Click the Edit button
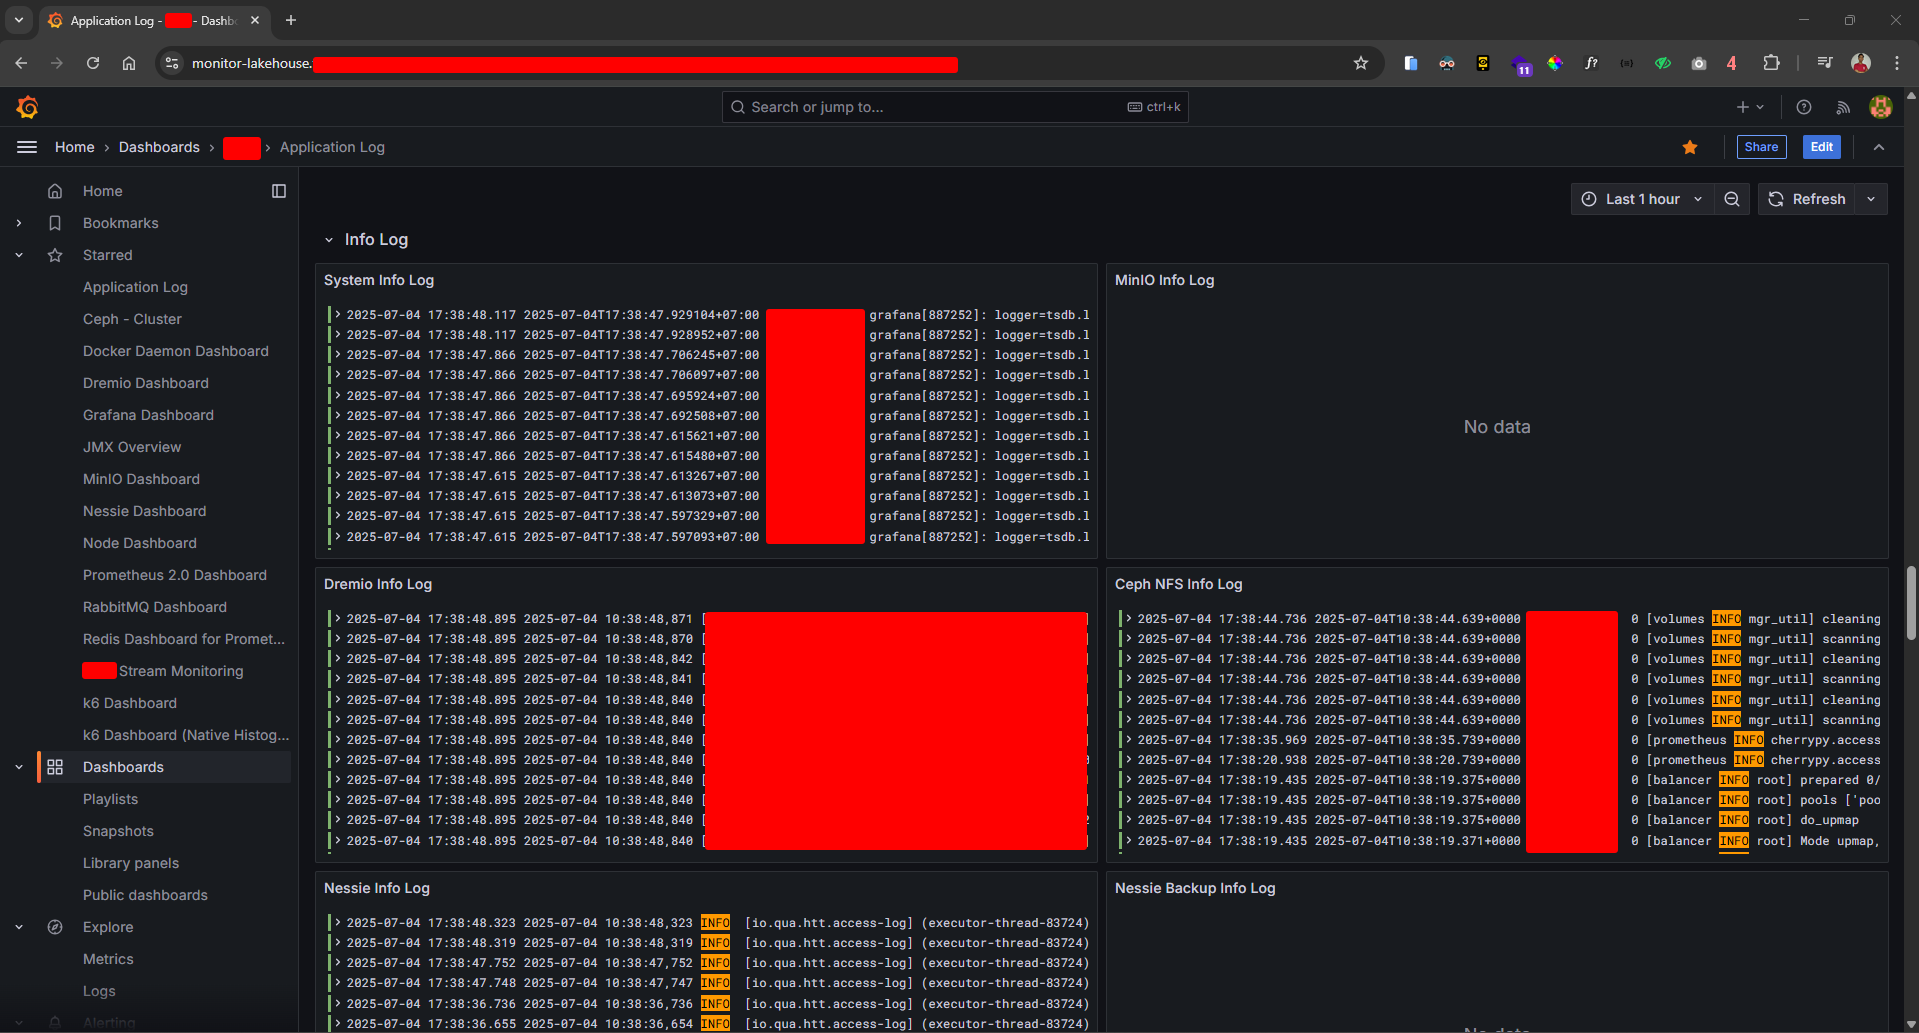The width and height of the screenshot is (1919, 1033). (1820, 147)
